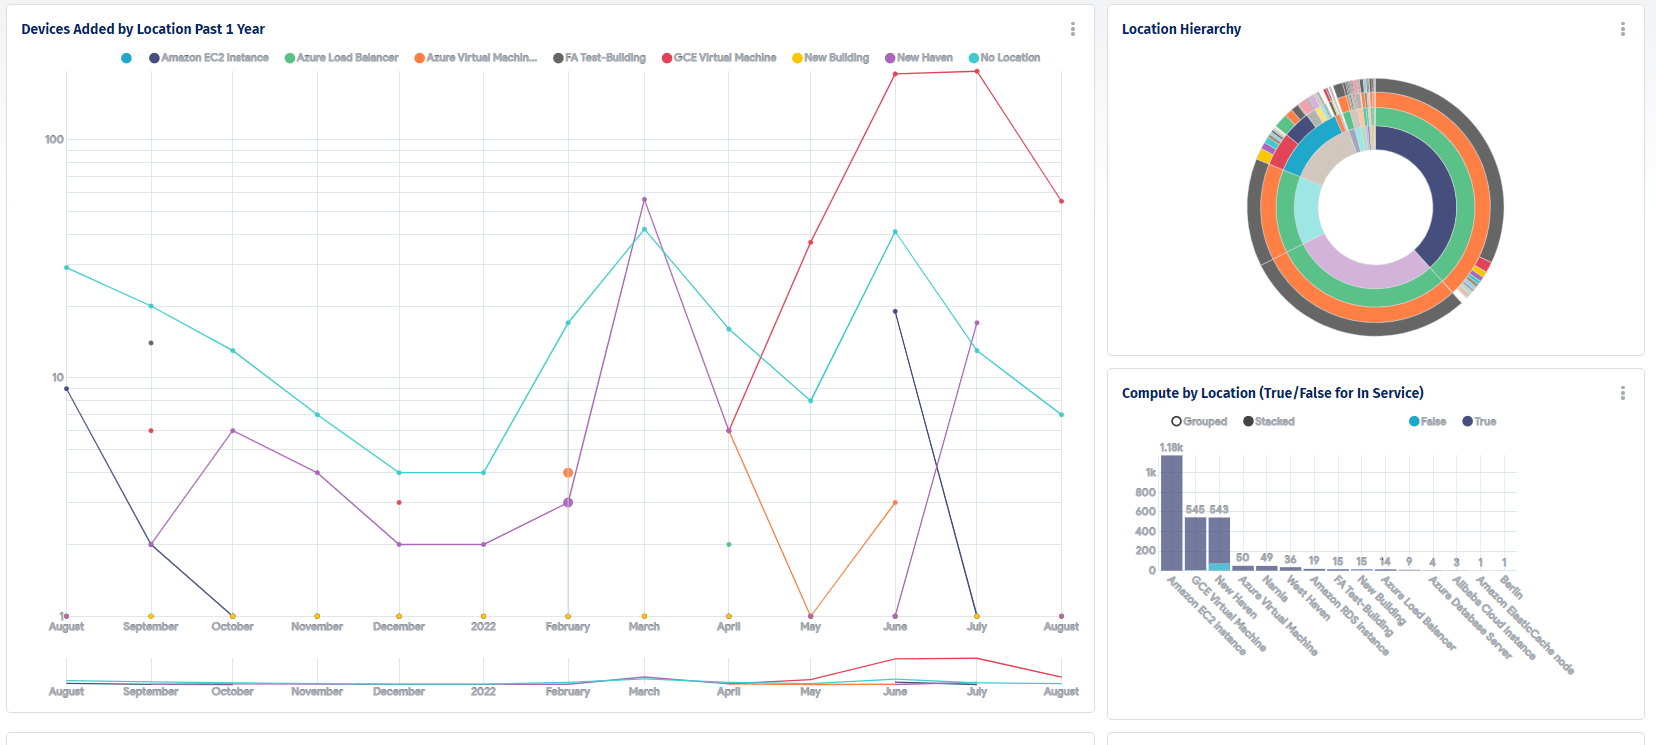Image resolution: width=1656 pixels, height=745 pixels.
Task: Toggle the truncated Azure Virtual Machine legend item
Action: tap(475, 58)
